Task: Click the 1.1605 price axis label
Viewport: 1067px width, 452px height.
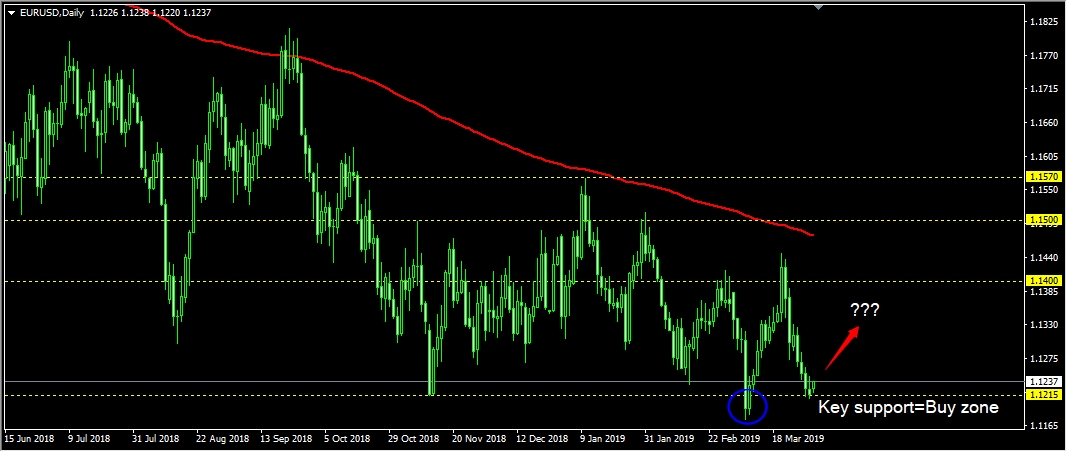Action: 1044,157
